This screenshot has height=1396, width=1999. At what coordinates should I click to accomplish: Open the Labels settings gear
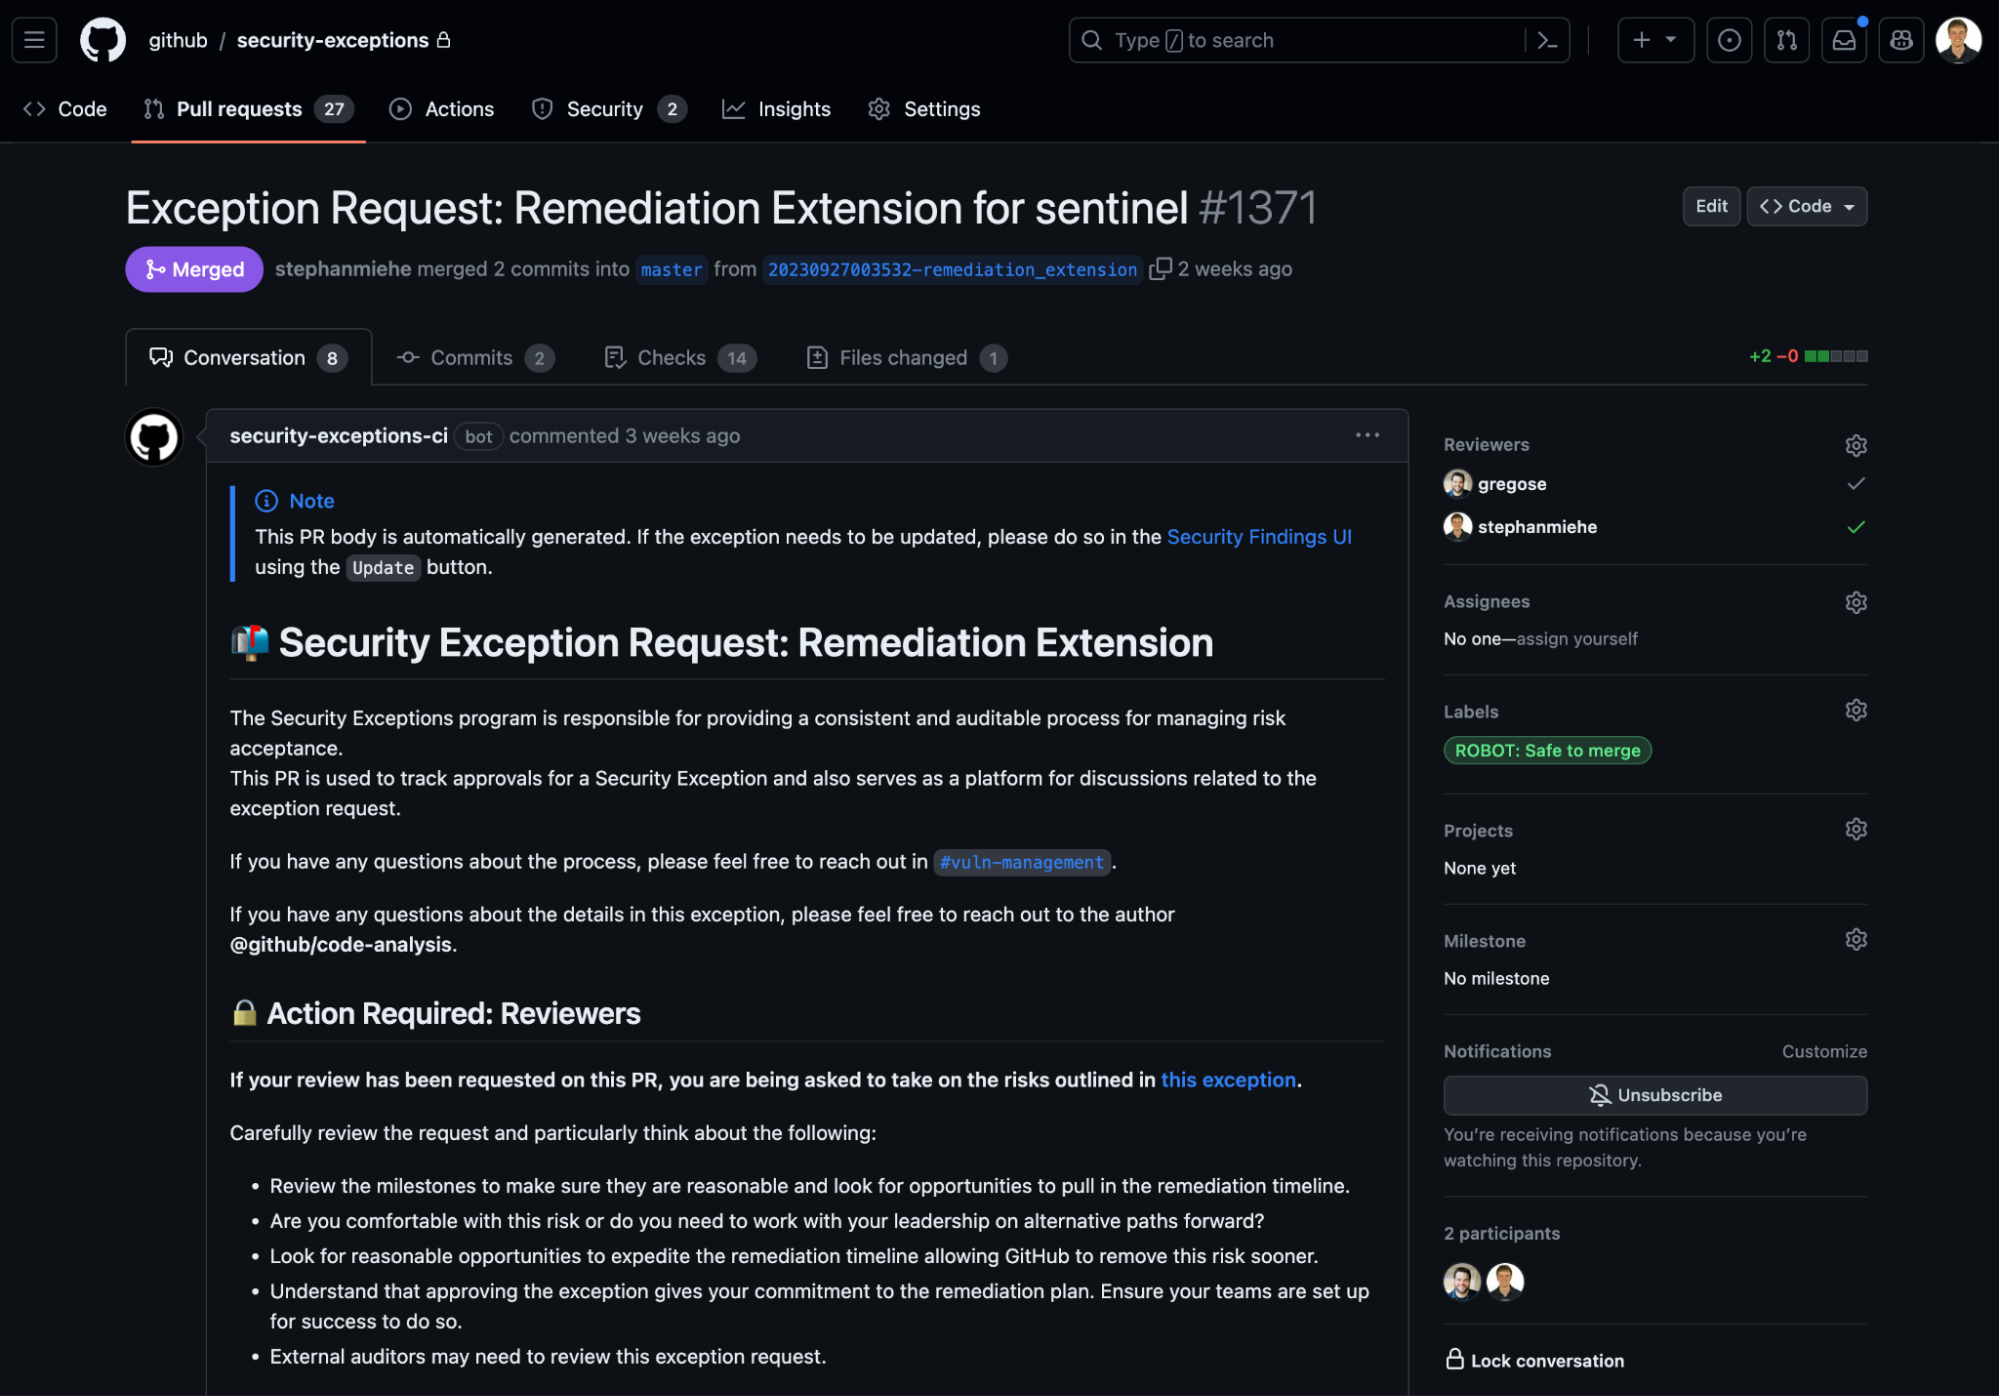tap(1856, 710)
